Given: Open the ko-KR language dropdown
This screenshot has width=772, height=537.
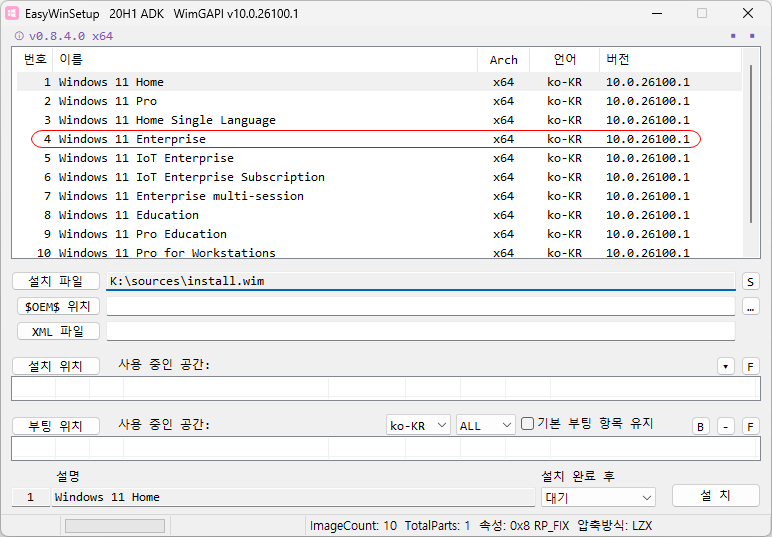Looking at the screenshot, I should [x=418, y=425].
